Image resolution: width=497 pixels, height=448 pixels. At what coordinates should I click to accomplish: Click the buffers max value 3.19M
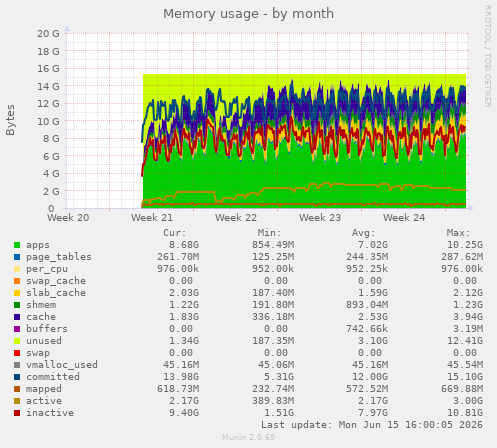pyautogui.click(x=468, y=329)
